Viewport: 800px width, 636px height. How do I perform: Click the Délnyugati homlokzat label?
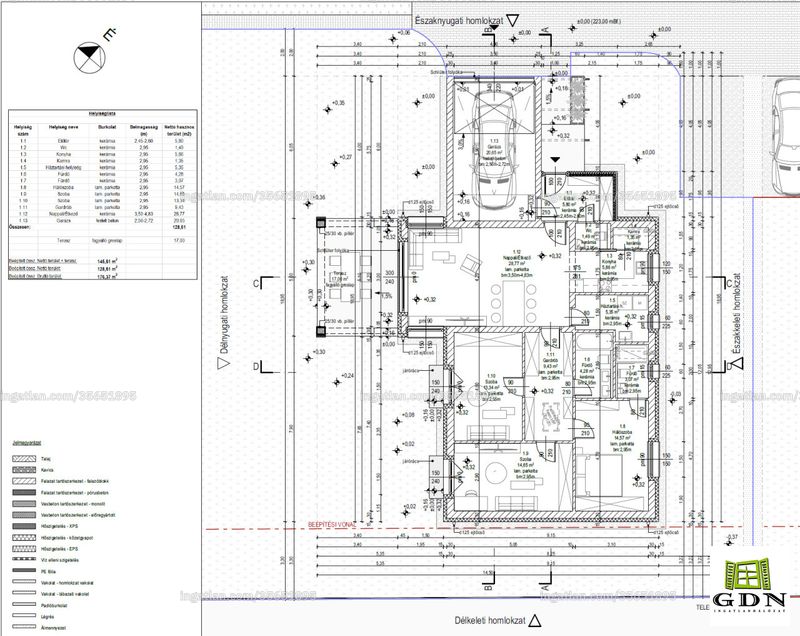point(224,315)
